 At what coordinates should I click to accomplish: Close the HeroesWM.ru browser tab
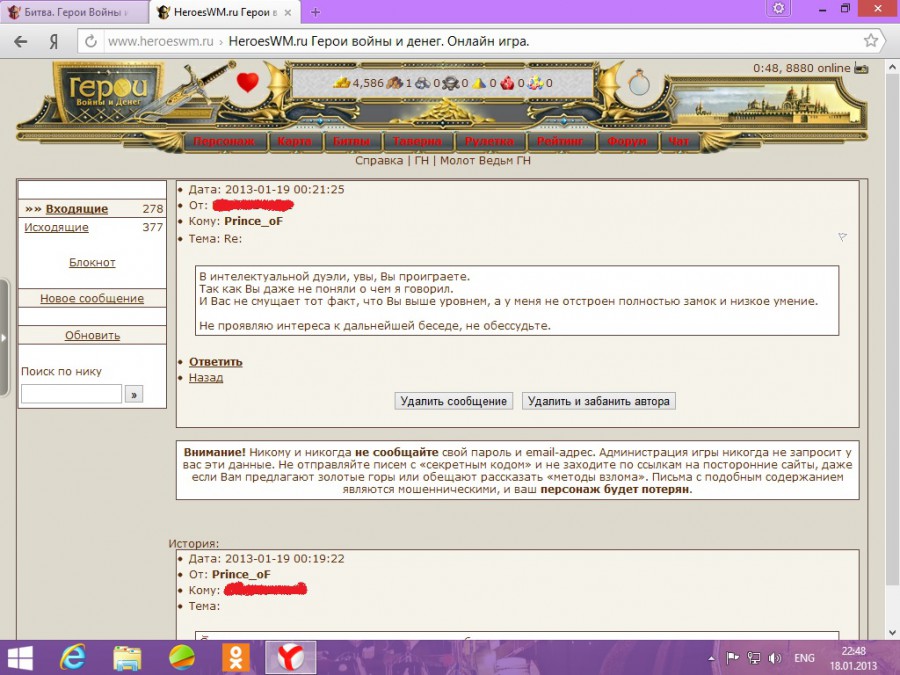coord(288,13)
